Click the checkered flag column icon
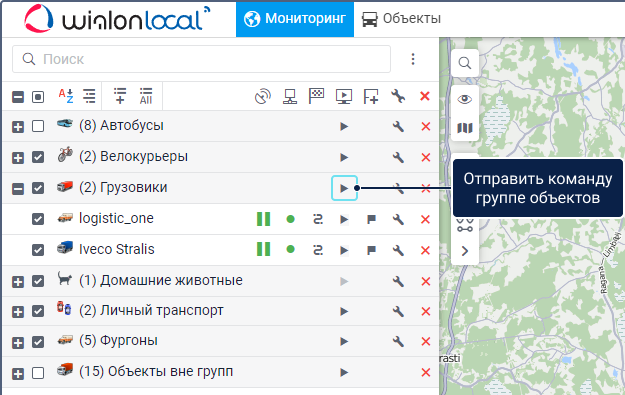This screenshot has height=395, width=625. point(316,96)
